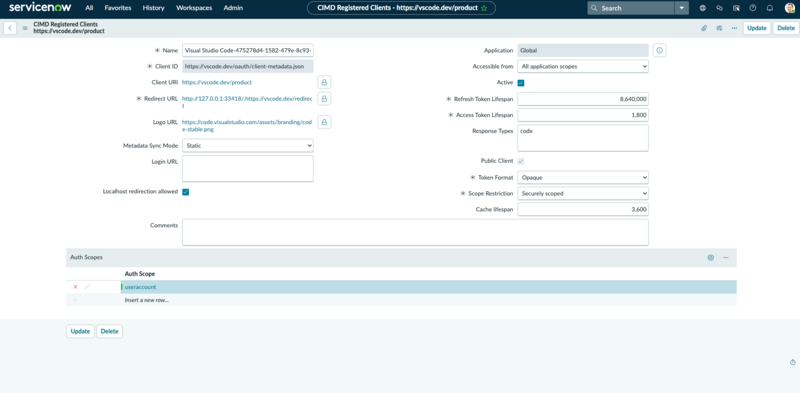Open the Logo URL code-stable.png link
This screenshot has height=393, width=800.
(x=247, y=126)
